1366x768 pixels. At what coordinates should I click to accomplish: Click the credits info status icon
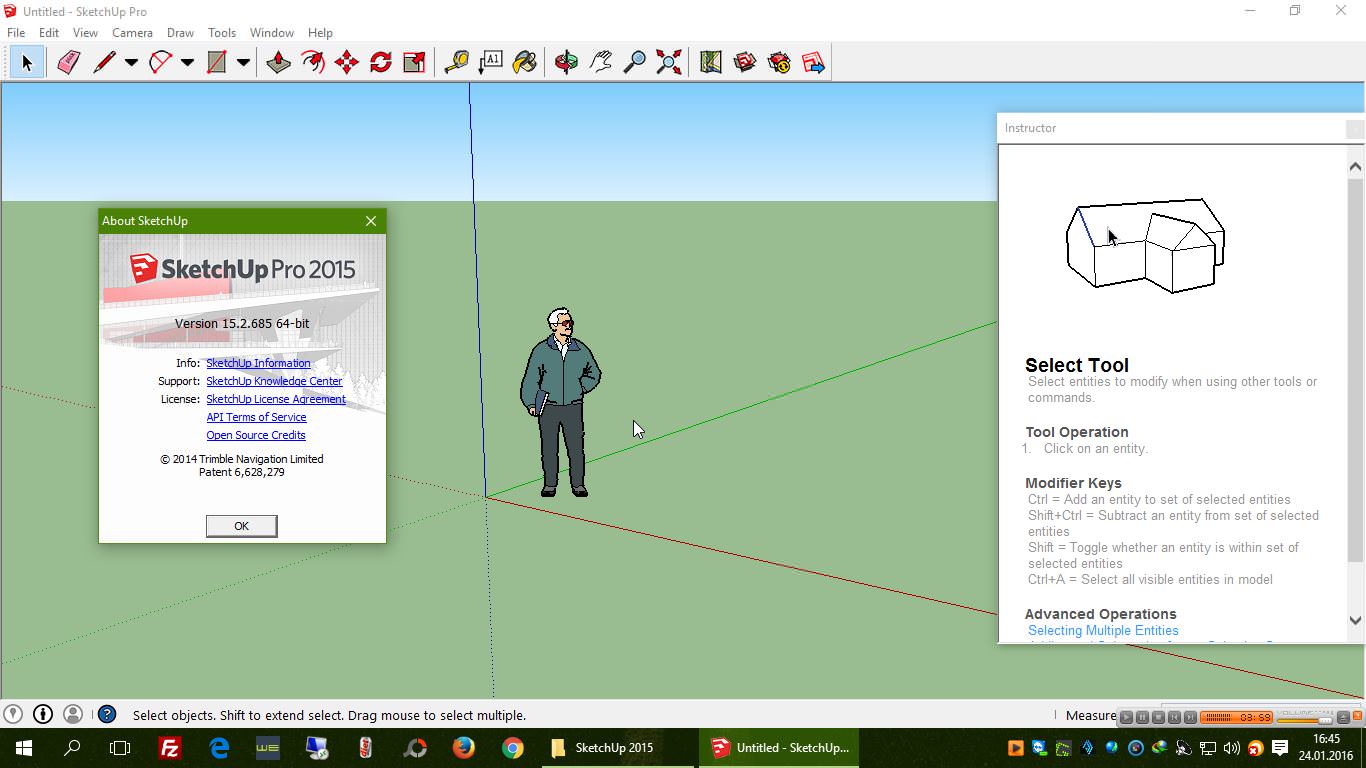43,714
